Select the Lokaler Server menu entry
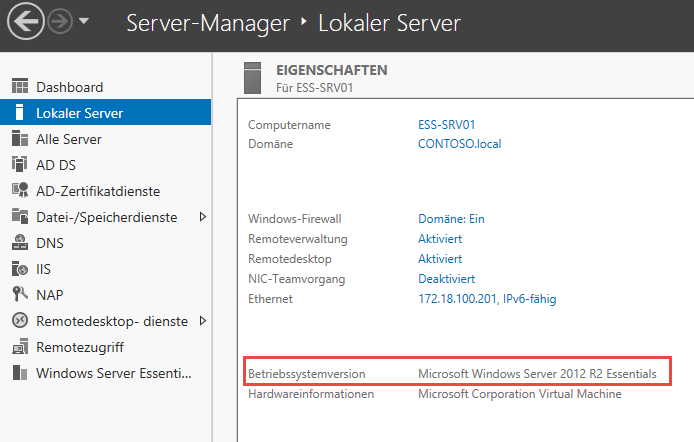 tap(105, 112)
